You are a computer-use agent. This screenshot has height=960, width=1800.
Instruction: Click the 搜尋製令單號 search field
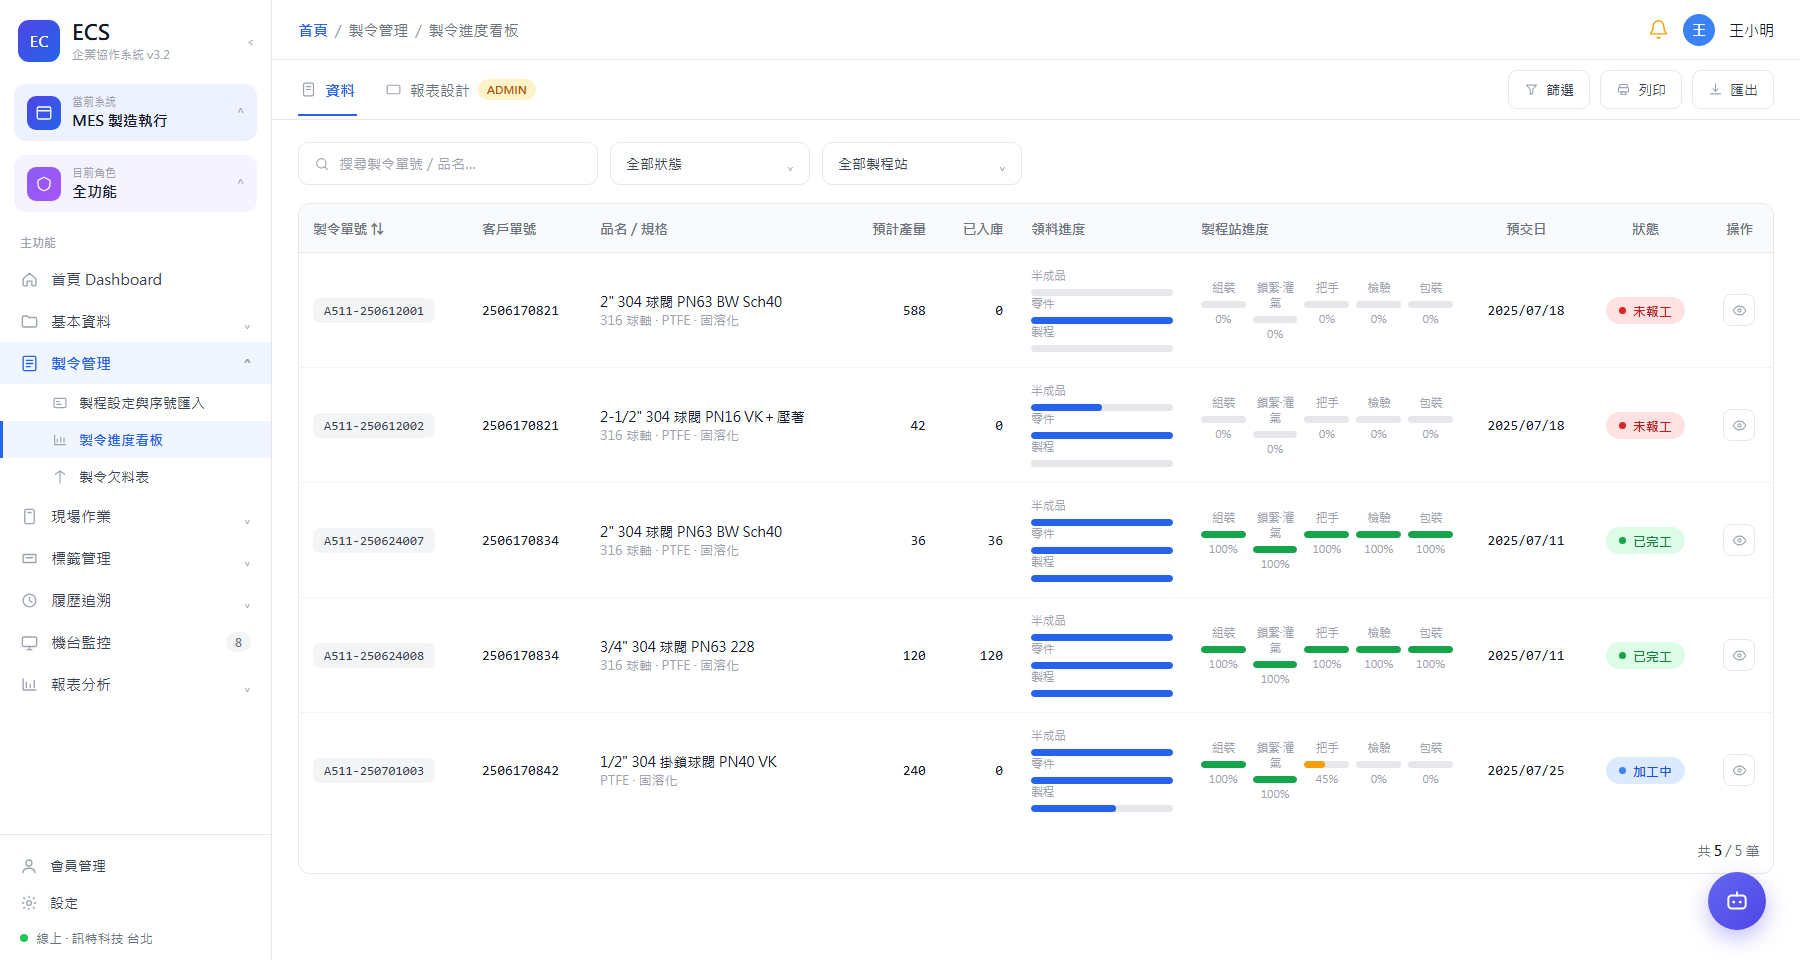point(448,164)
